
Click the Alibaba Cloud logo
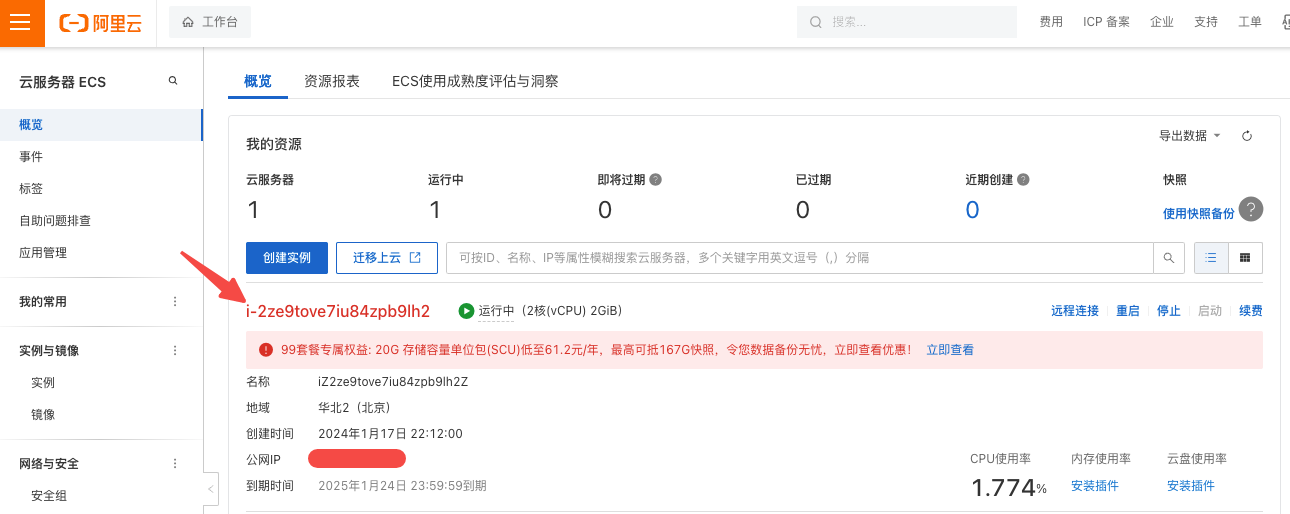click(100, 23)
